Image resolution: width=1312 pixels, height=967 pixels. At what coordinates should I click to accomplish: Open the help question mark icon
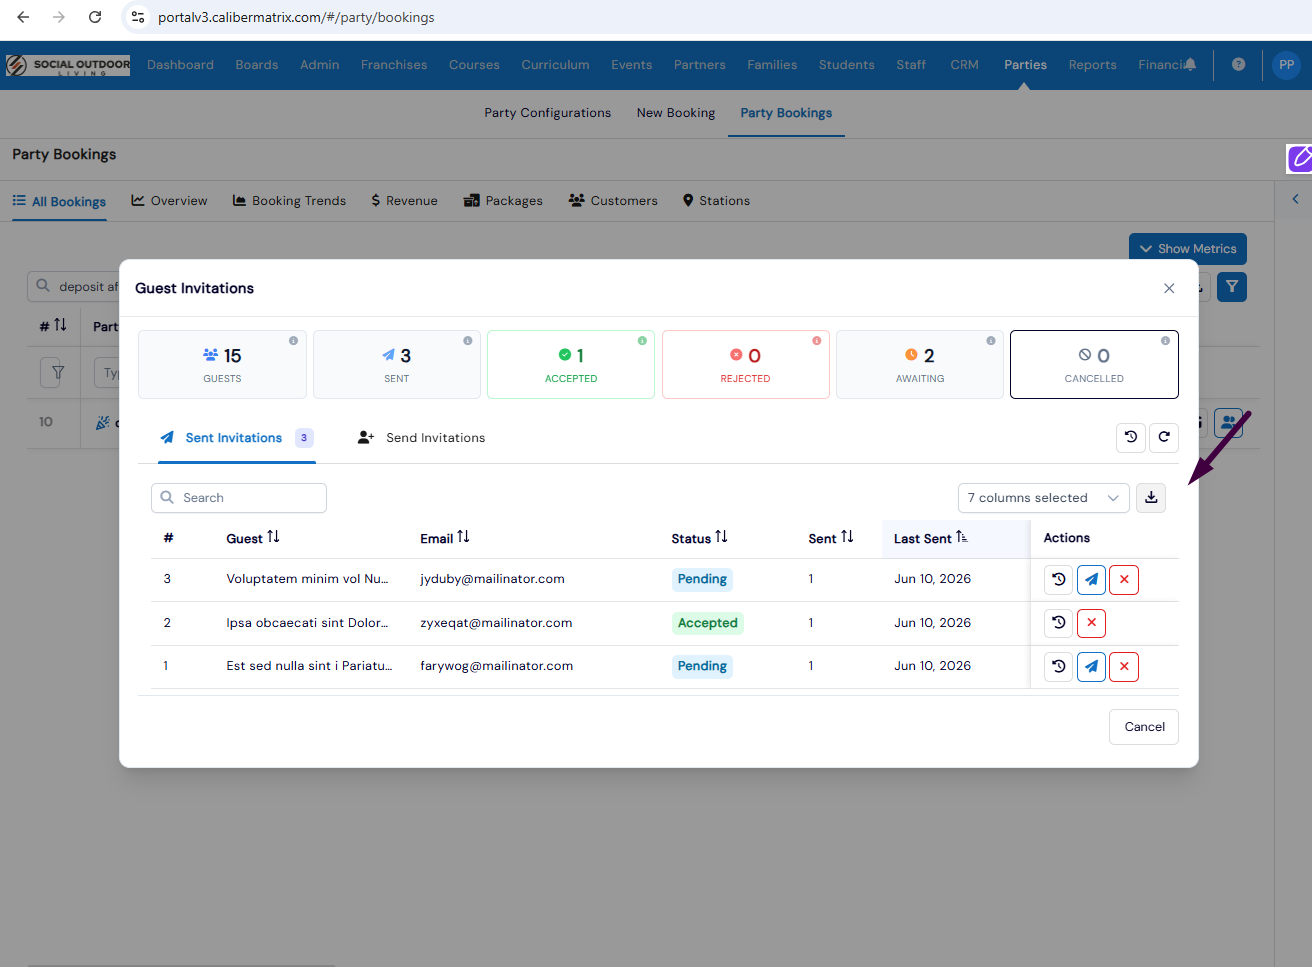pos(1238,65)
